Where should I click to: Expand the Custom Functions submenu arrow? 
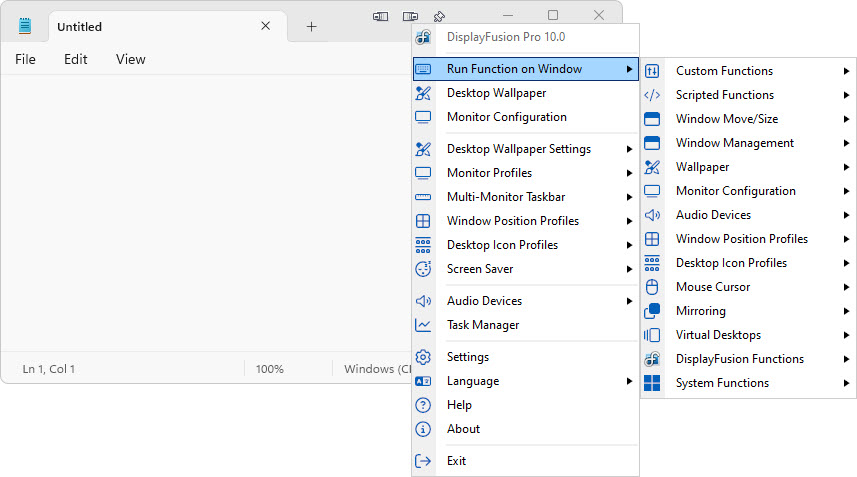[846, 71]
